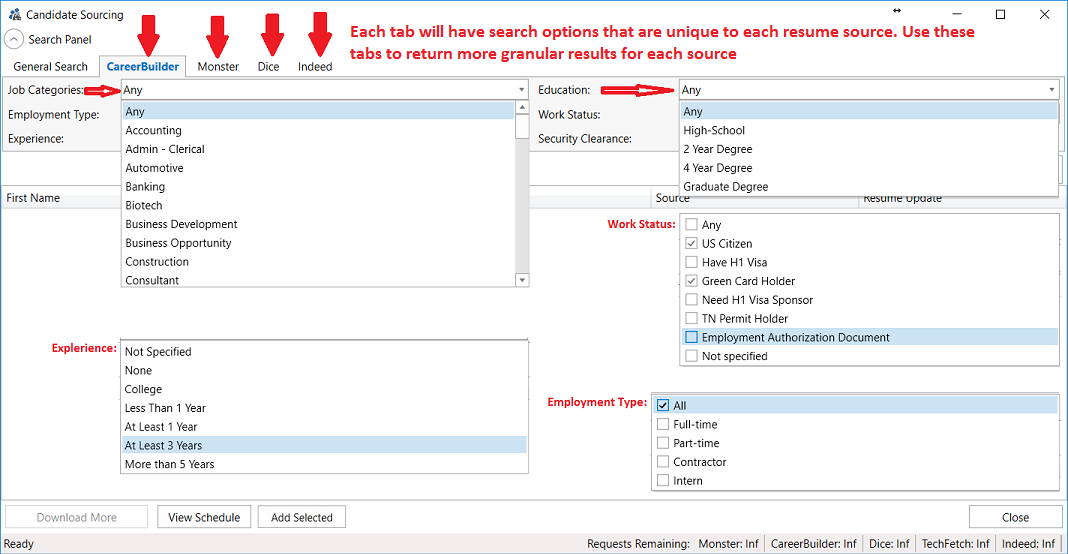Check the Intern employment box
Screen dimensions: 1068x554
click(x=663, y=480)
